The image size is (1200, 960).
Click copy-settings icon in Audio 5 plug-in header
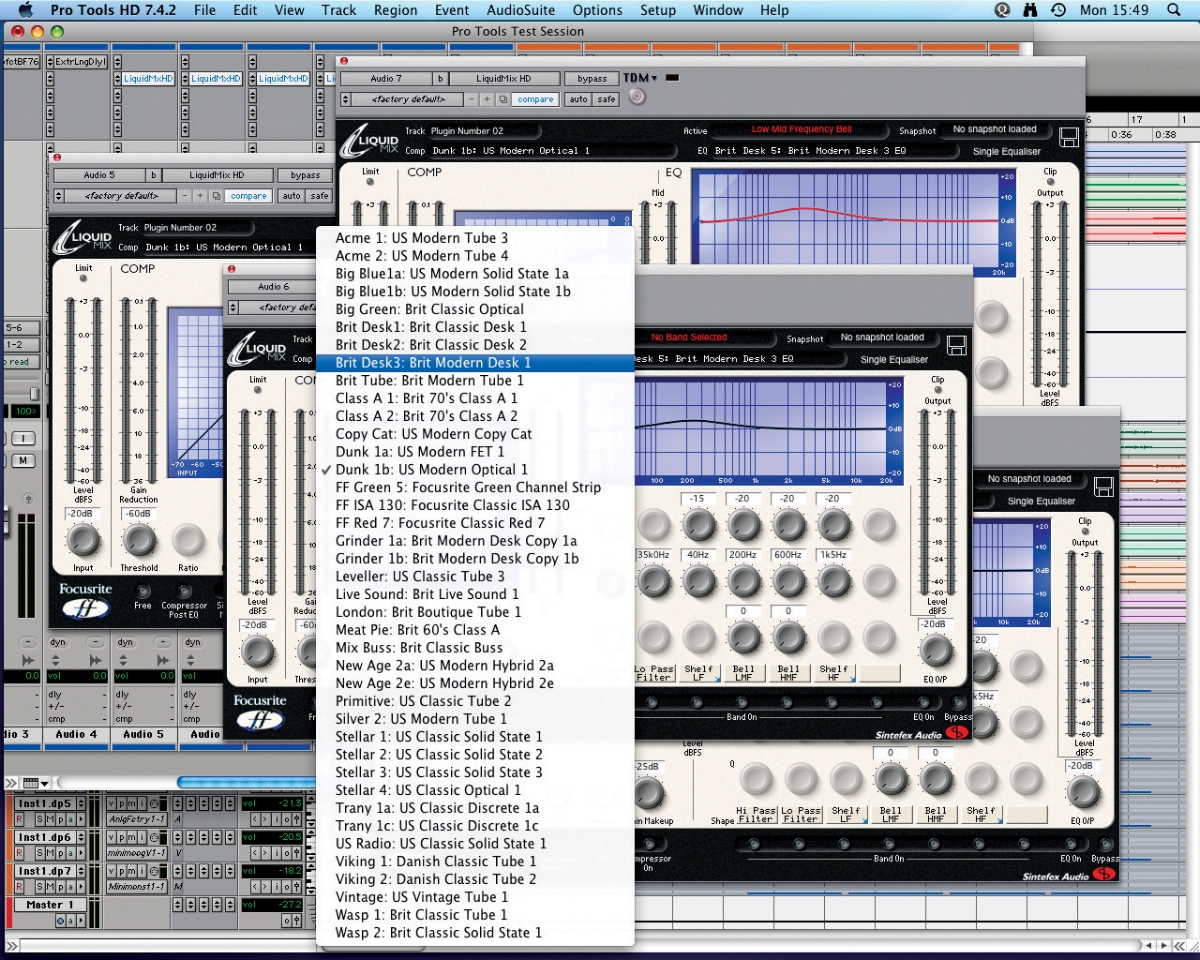[x=214, y=196]
